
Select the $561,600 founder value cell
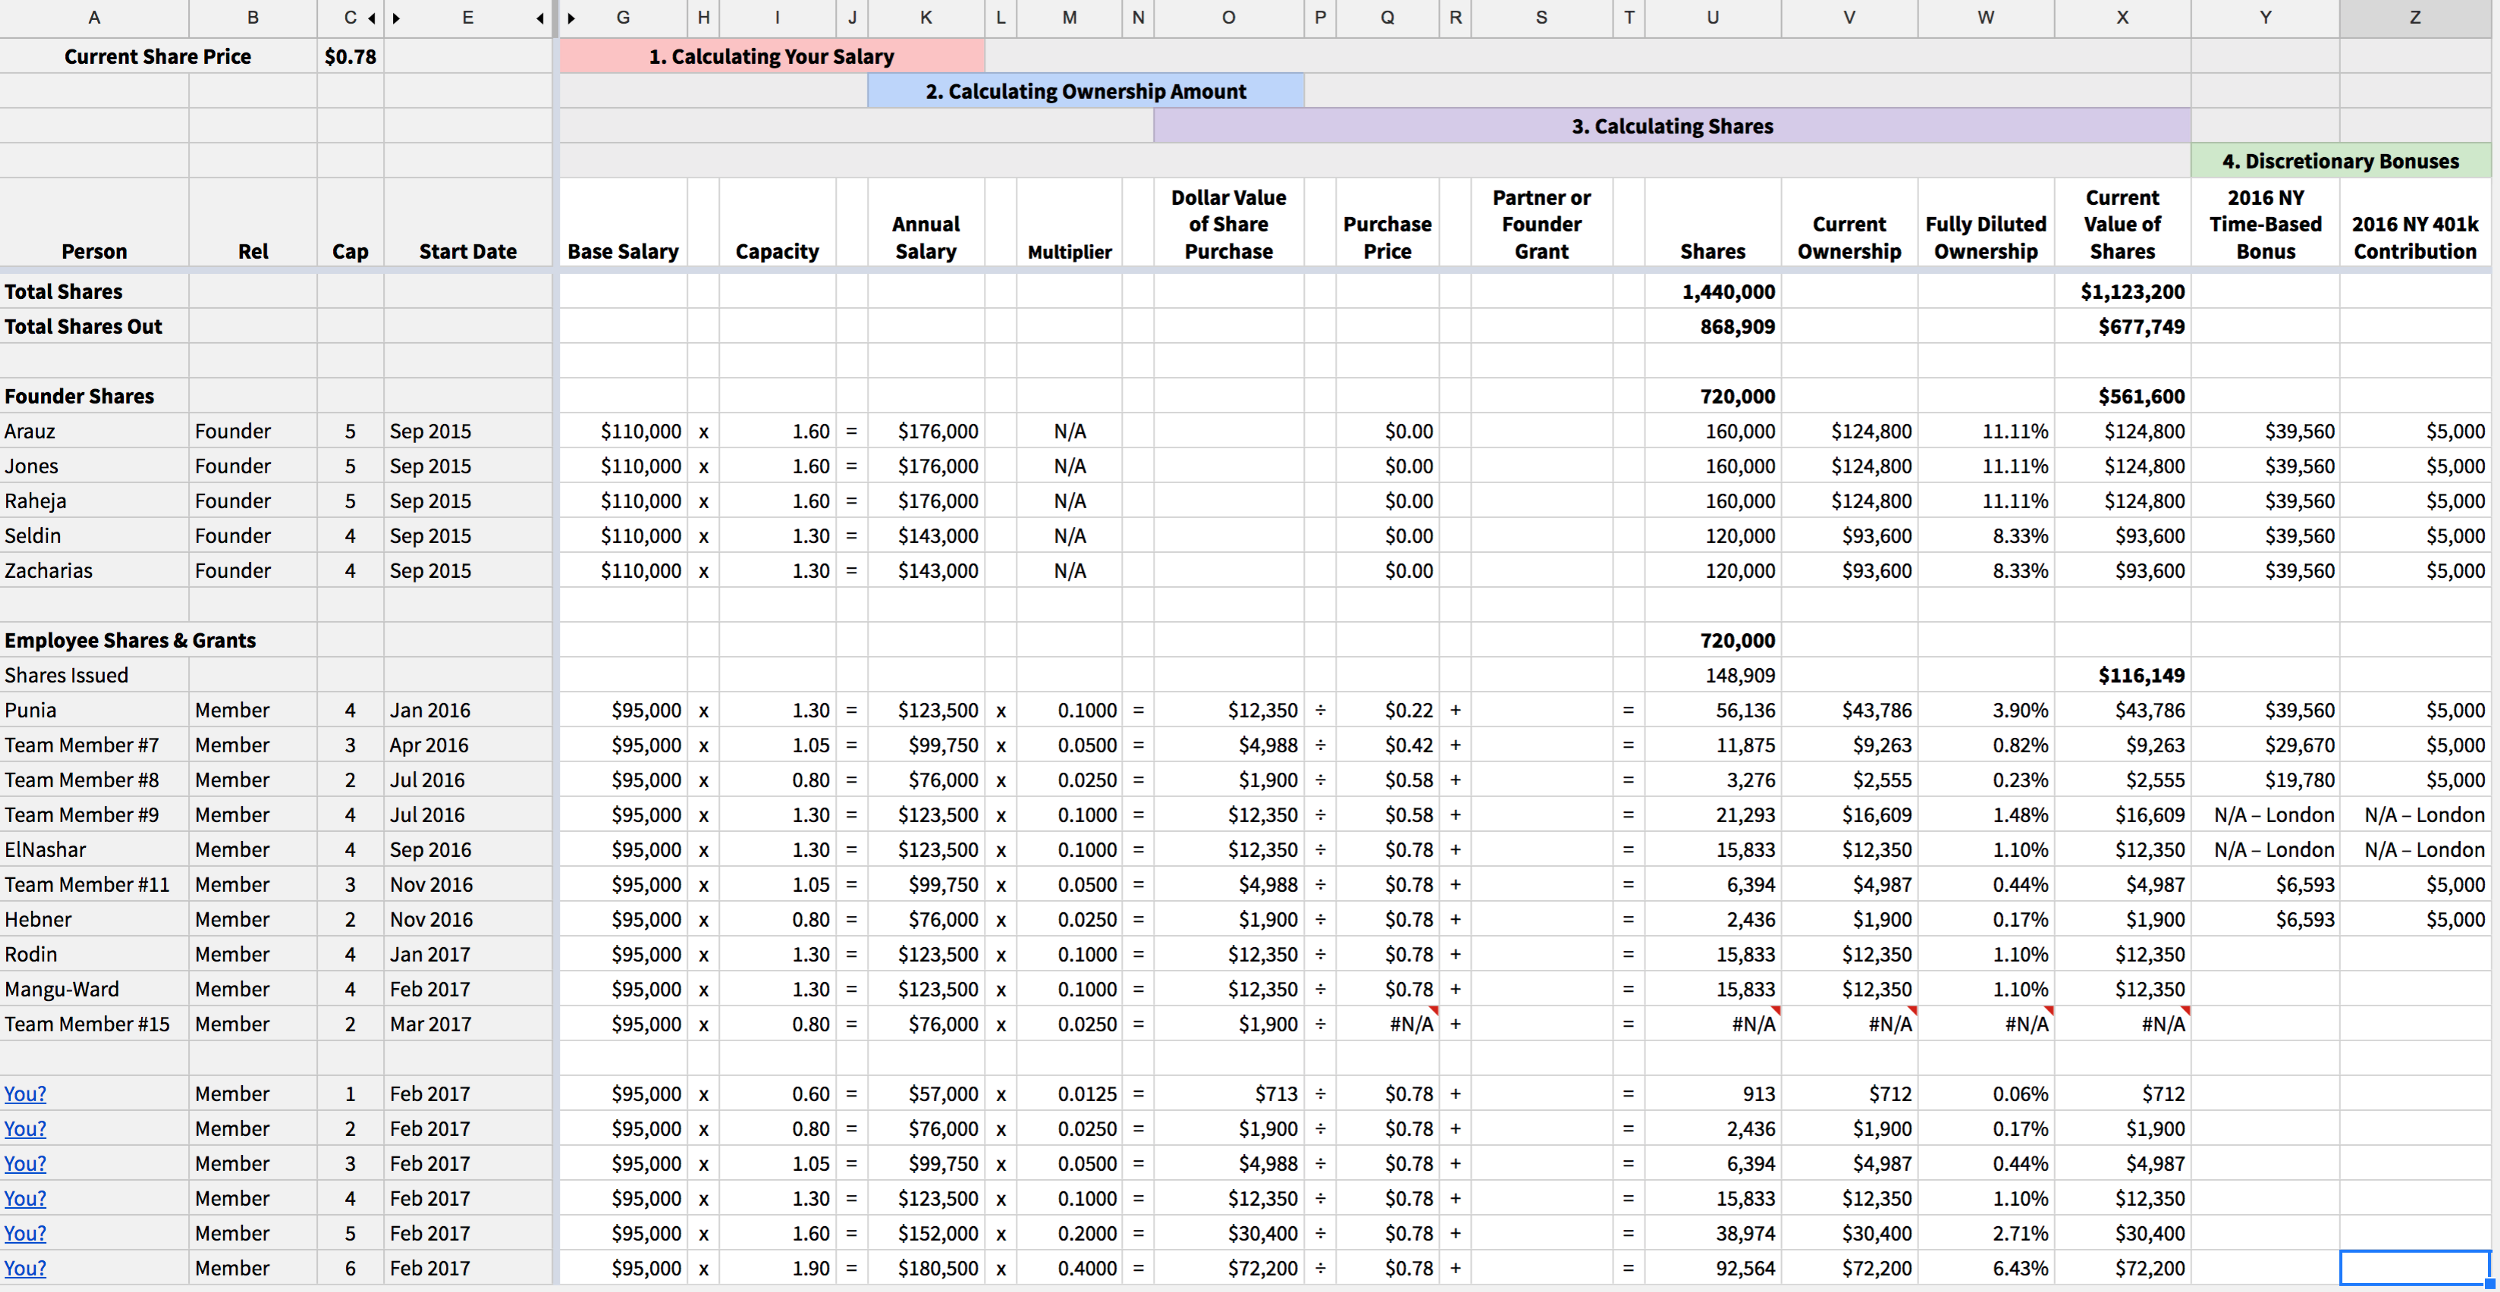click(2122, 396)
